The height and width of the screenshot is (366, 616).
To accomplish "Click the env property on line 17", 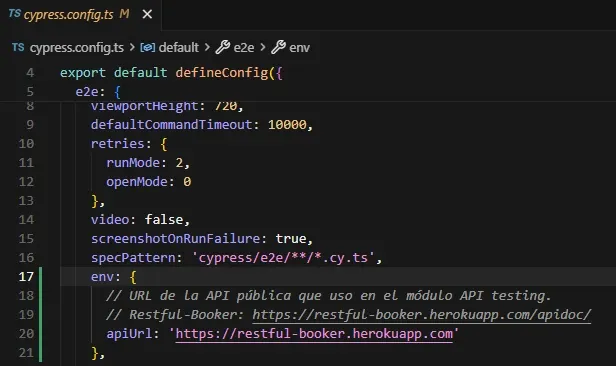I will [x=102, y=277].
